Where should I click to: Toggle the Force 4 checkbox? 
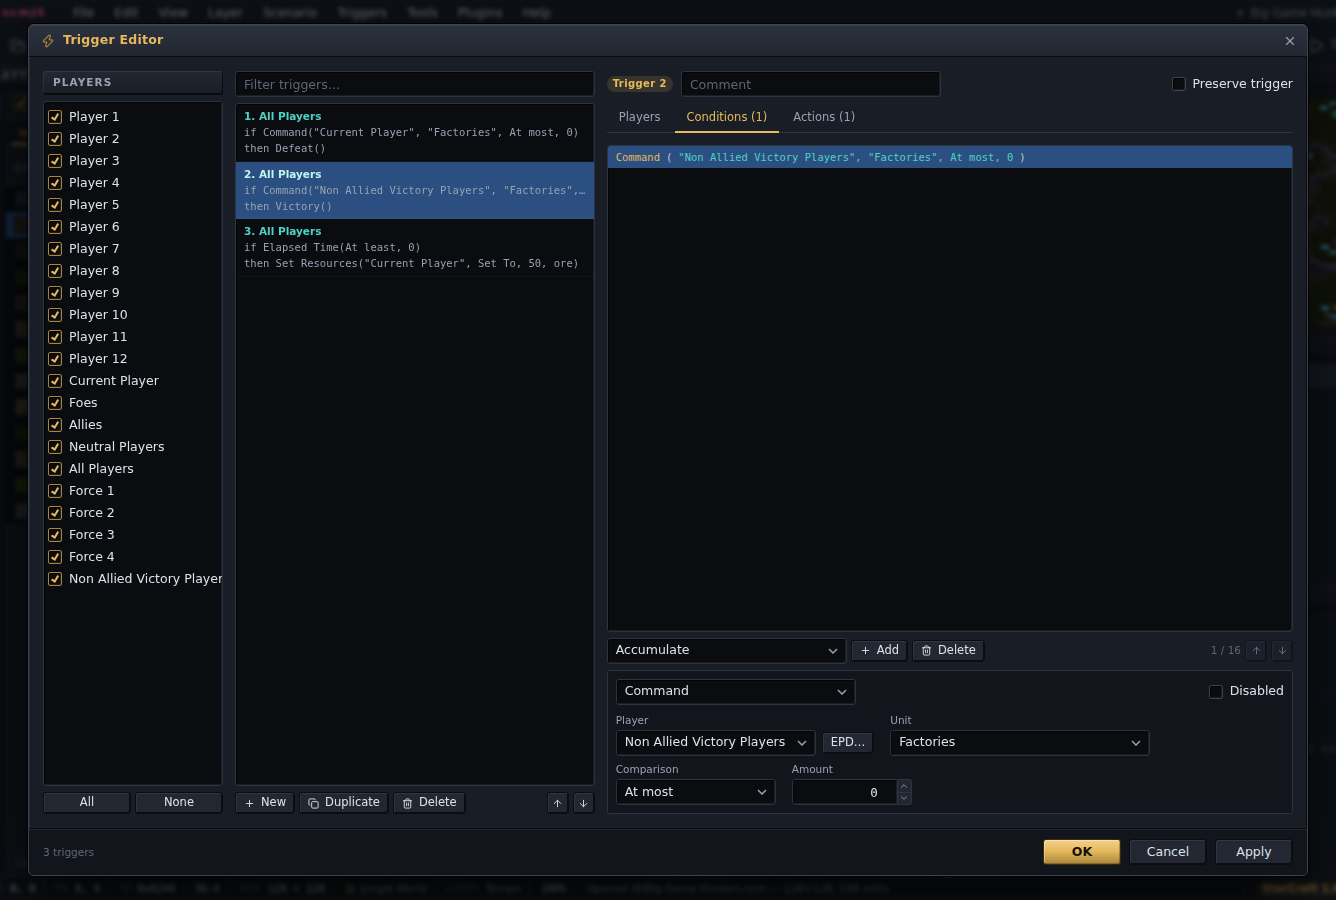pos(55,557)
